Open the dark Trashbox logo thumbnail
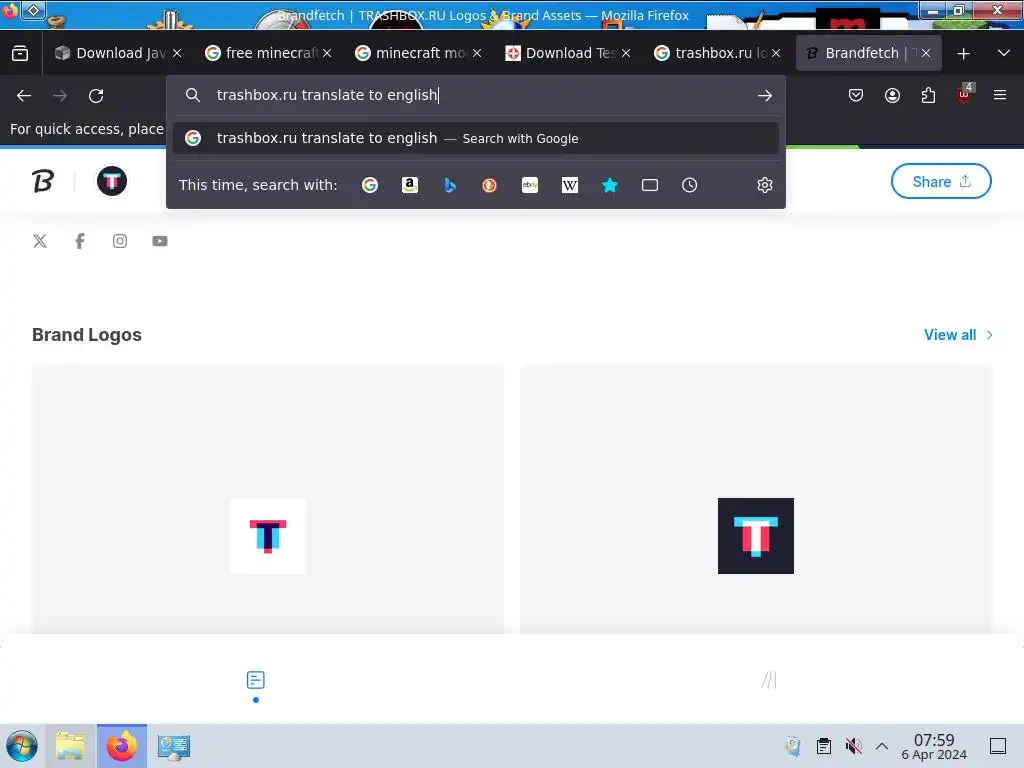This screenshot has height=768, width=1024. 756,536
